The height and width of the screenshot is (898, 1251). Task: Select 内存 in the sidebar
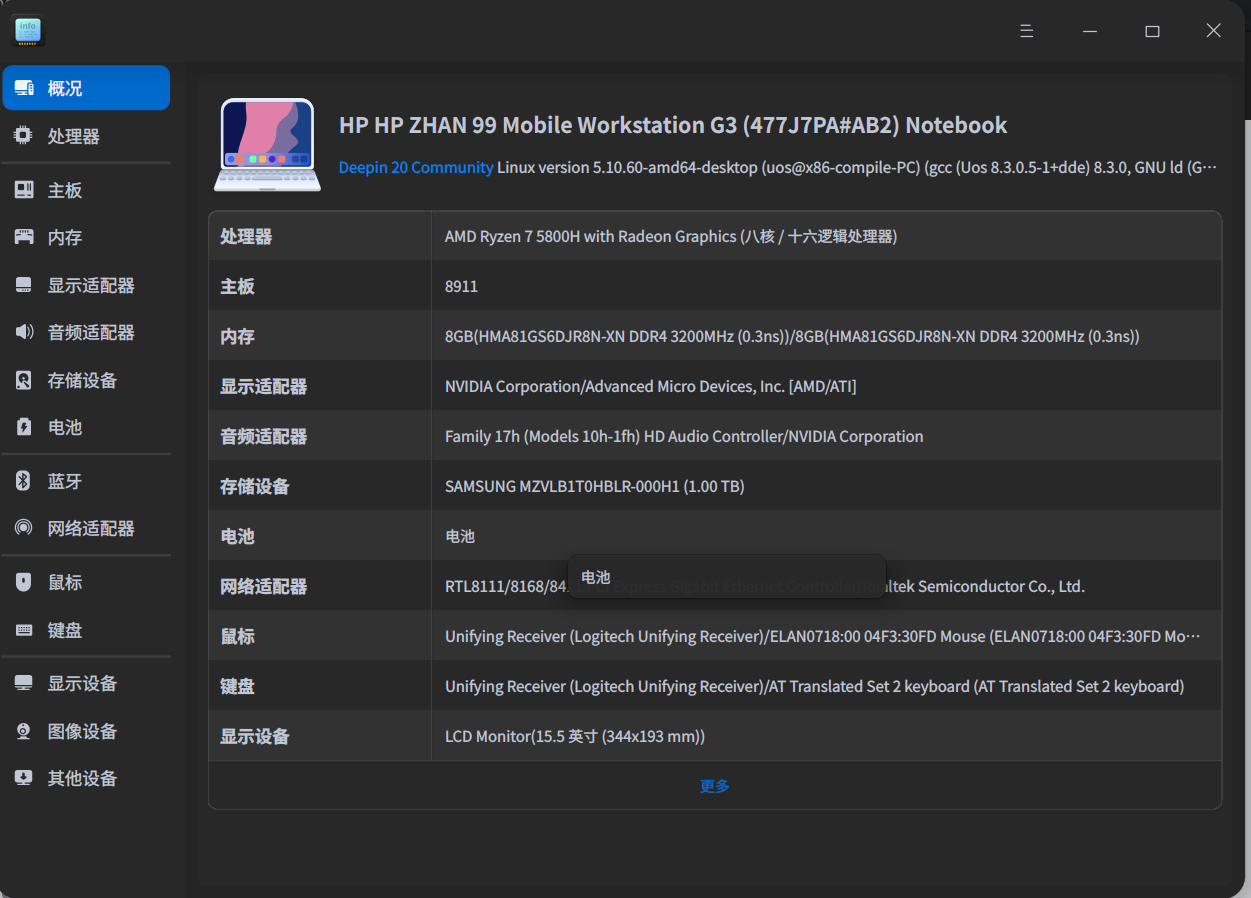point(86,237)
